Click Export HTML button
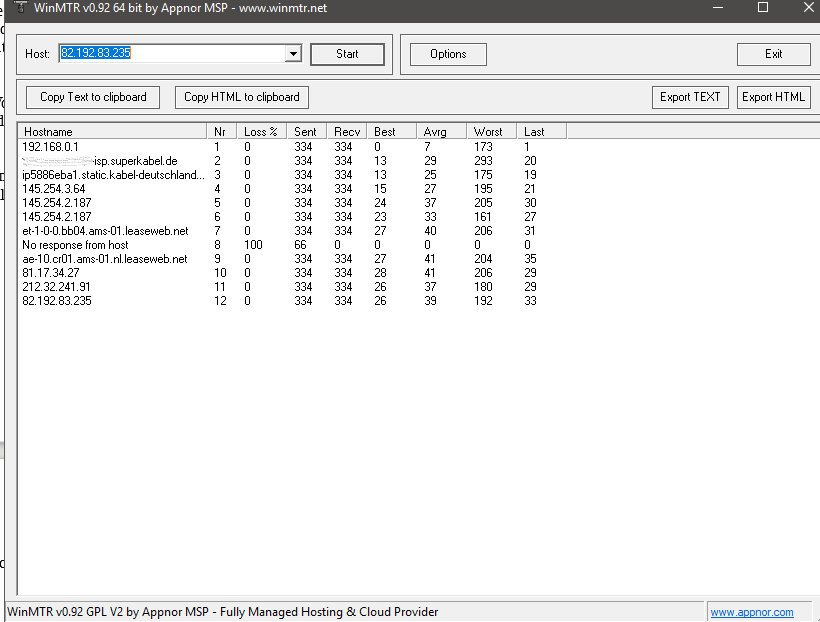This screenshot has width=820, height=622. (x=773, y=97)
